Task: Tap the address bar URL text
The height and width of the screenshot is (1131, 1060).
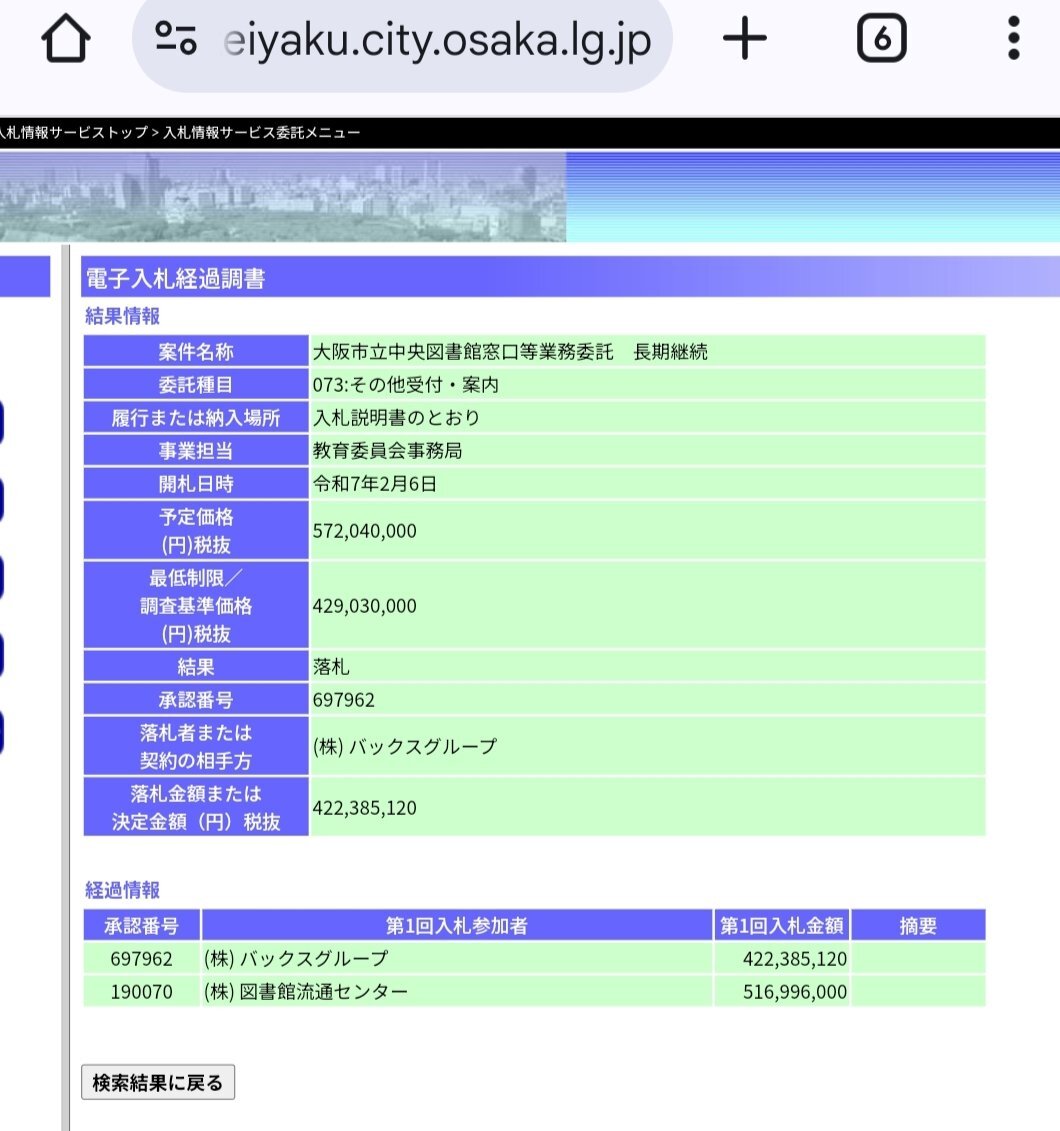Action: [437, 40]
